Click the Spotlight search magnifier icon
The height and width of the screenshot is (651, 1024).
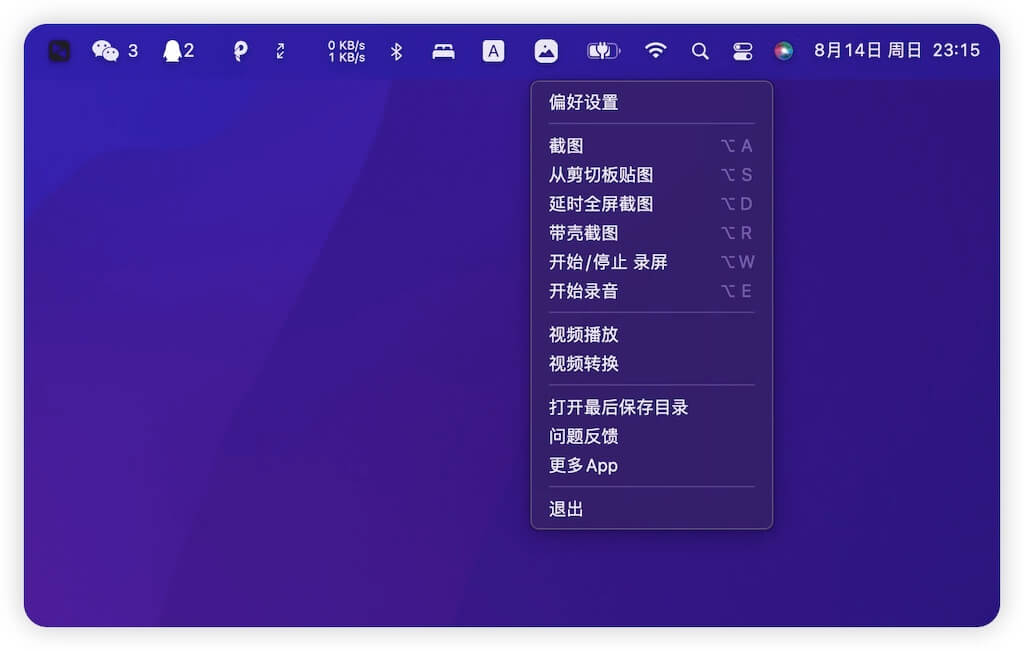700,51
